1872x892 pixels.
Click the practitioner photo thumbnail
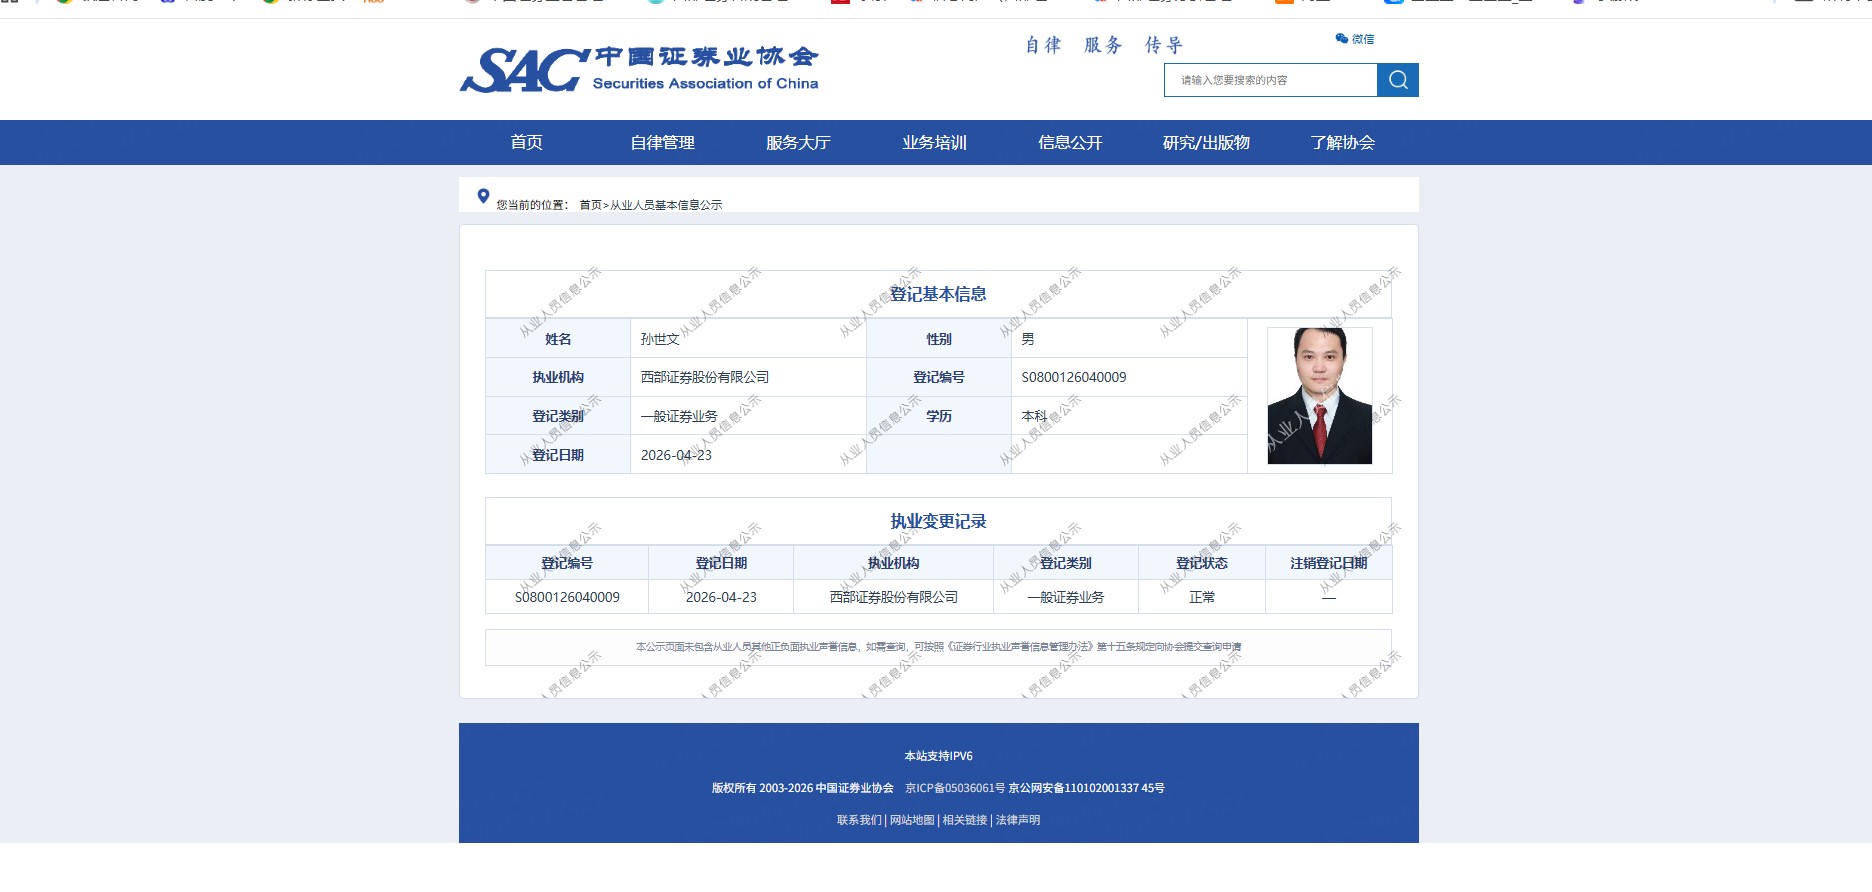click(x=1319, y=396)
